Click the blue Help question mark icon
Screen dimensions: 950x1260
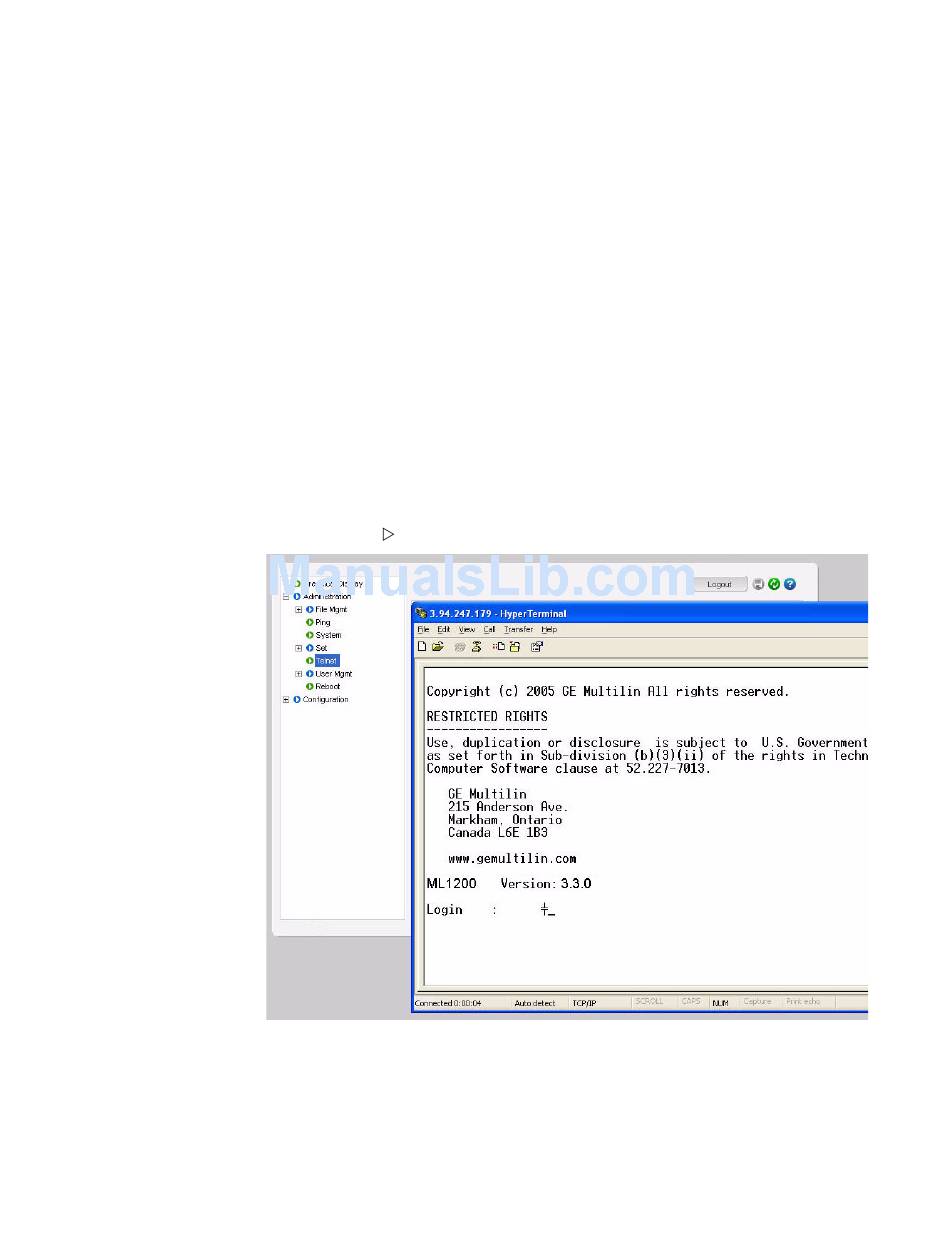click(790, 584)
